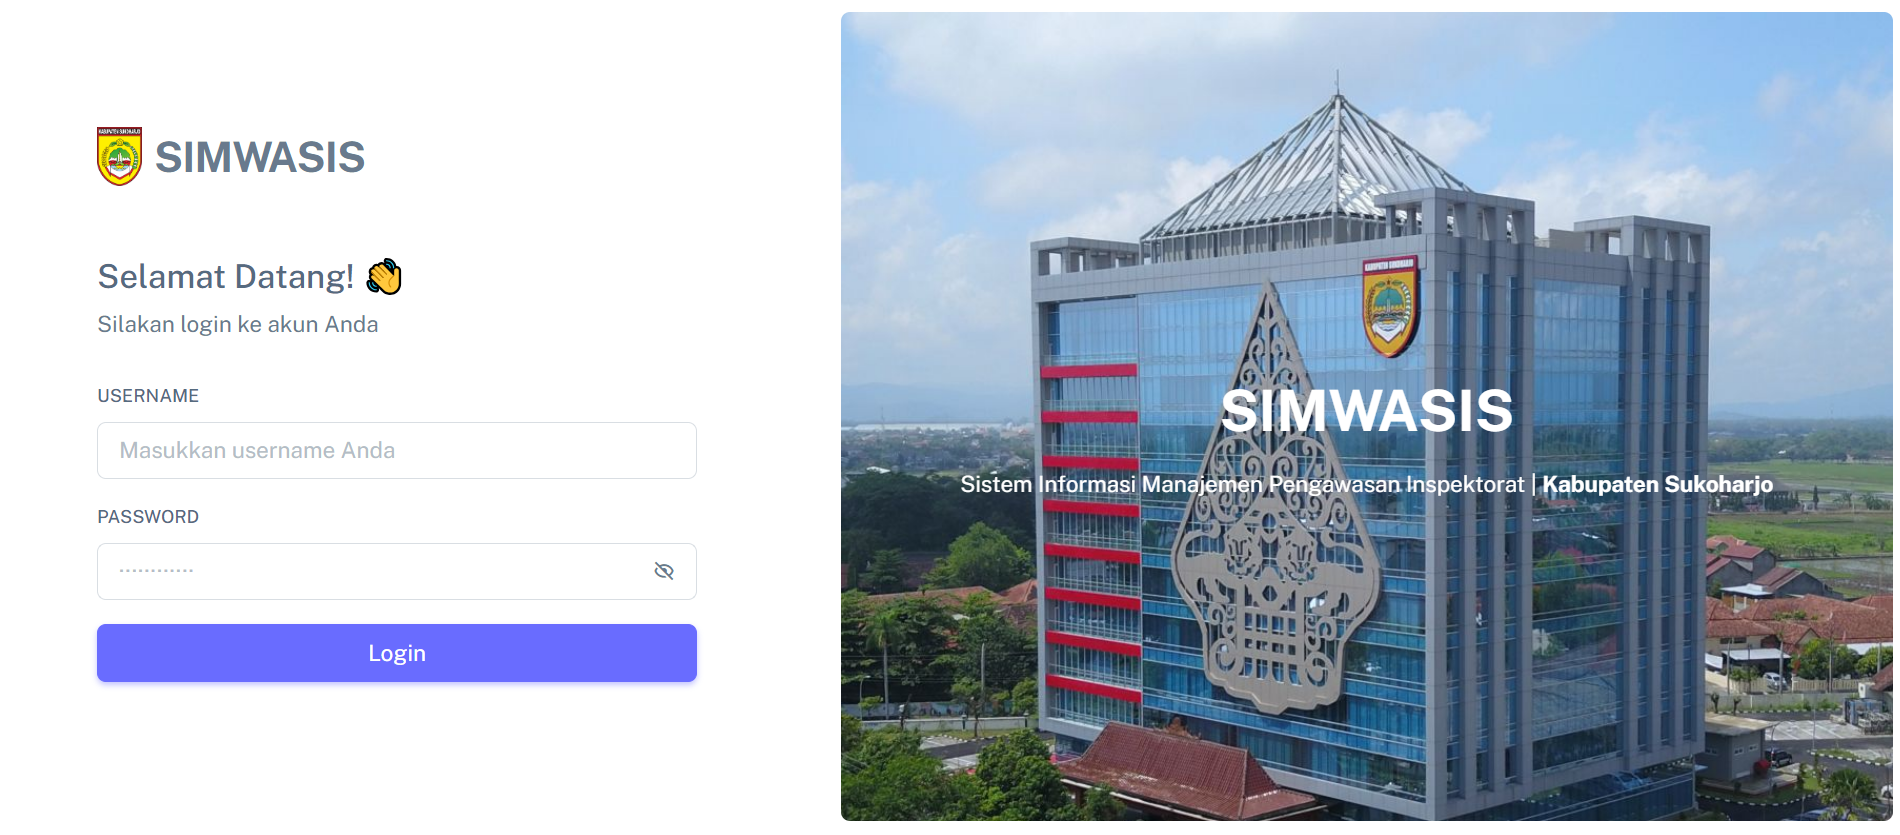
Task: Click the blue Login button
Action: [397, 653]
